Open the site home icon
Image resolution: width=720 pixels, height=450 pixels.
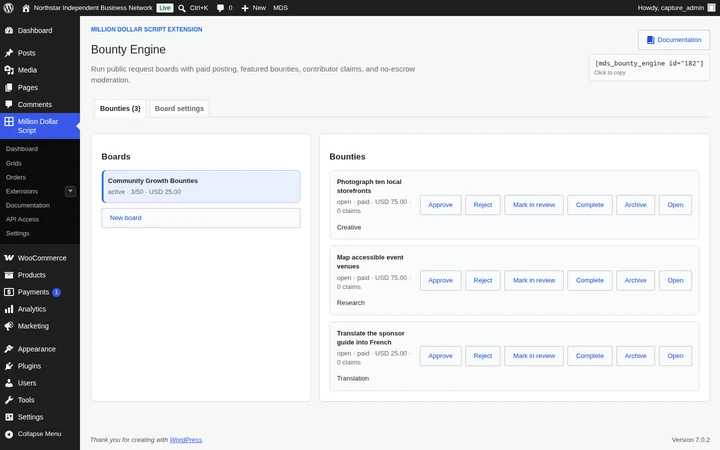pyautogui.click(x=26, y=8)
